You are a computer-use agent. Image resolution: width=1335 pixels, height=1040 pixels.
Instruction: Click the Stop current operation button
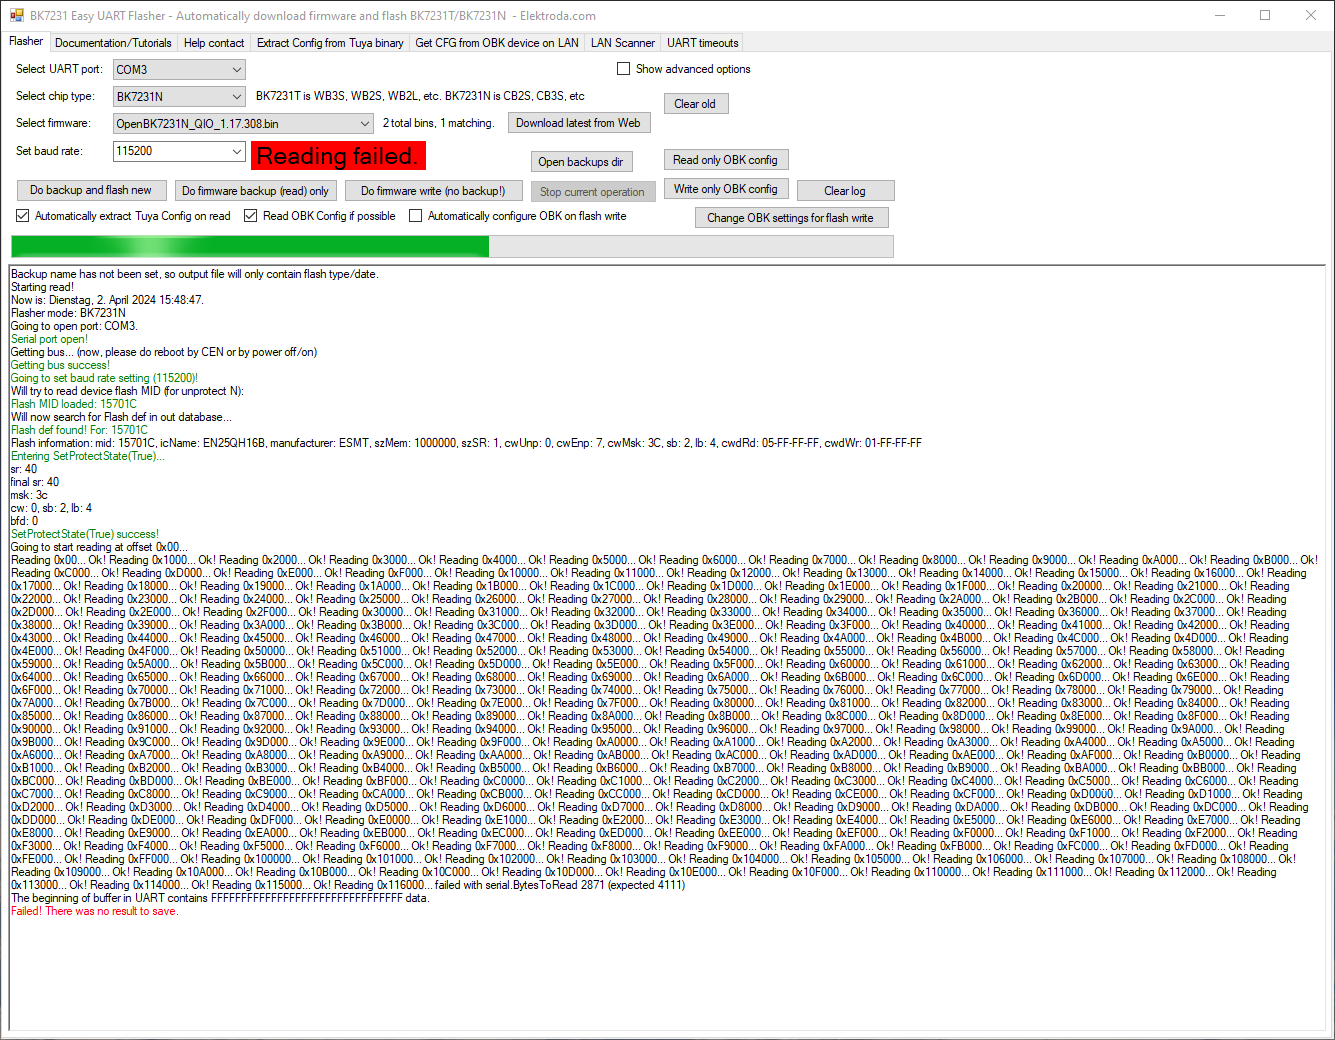point(593,192)
